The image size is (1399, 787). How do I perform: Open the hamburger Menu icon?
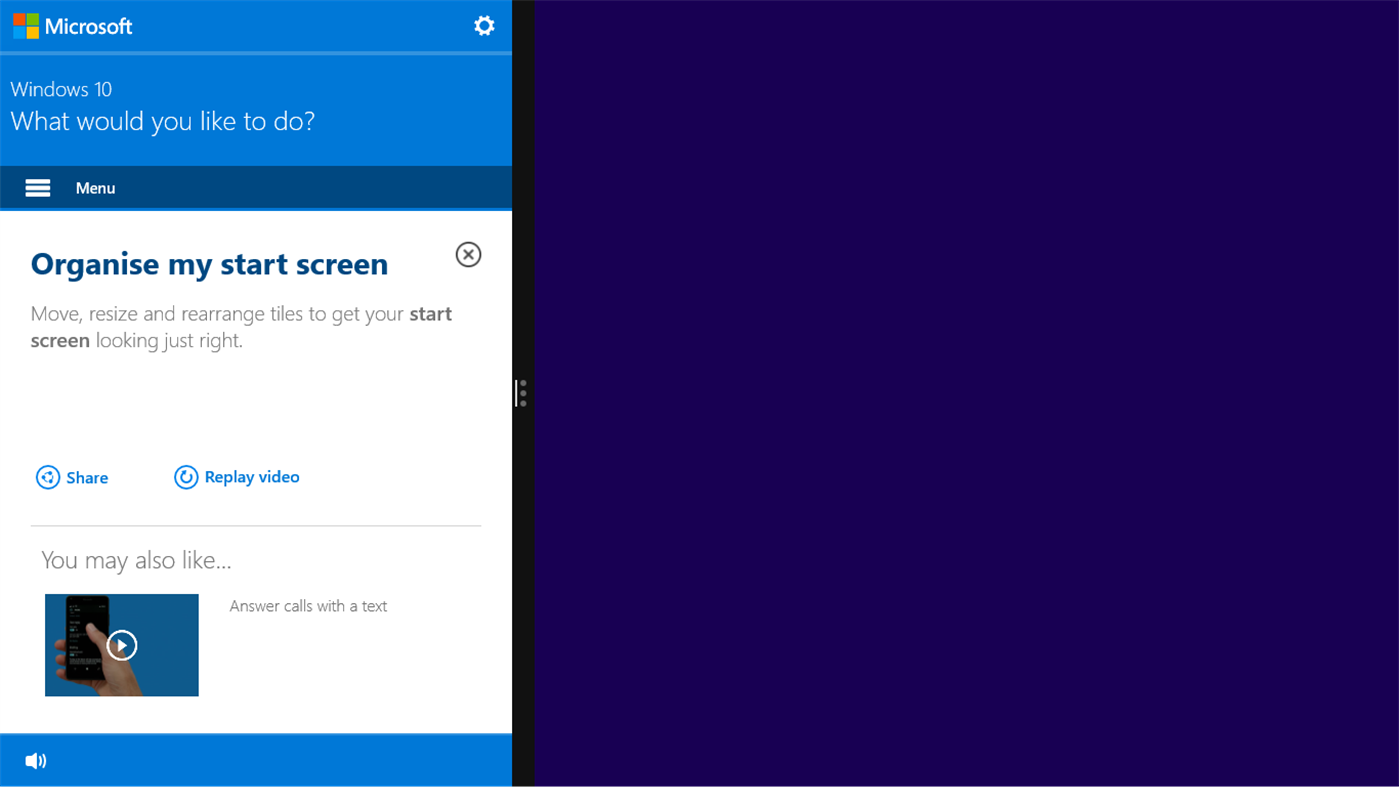[x=37, y=187]
